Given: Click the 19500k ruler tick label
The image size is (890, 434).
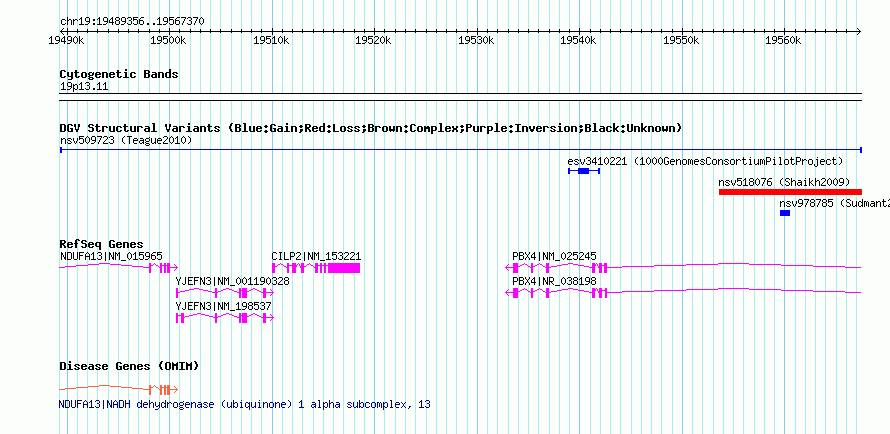Looking at the screenshot, I should pyautogui.click(x=169, y=41).
